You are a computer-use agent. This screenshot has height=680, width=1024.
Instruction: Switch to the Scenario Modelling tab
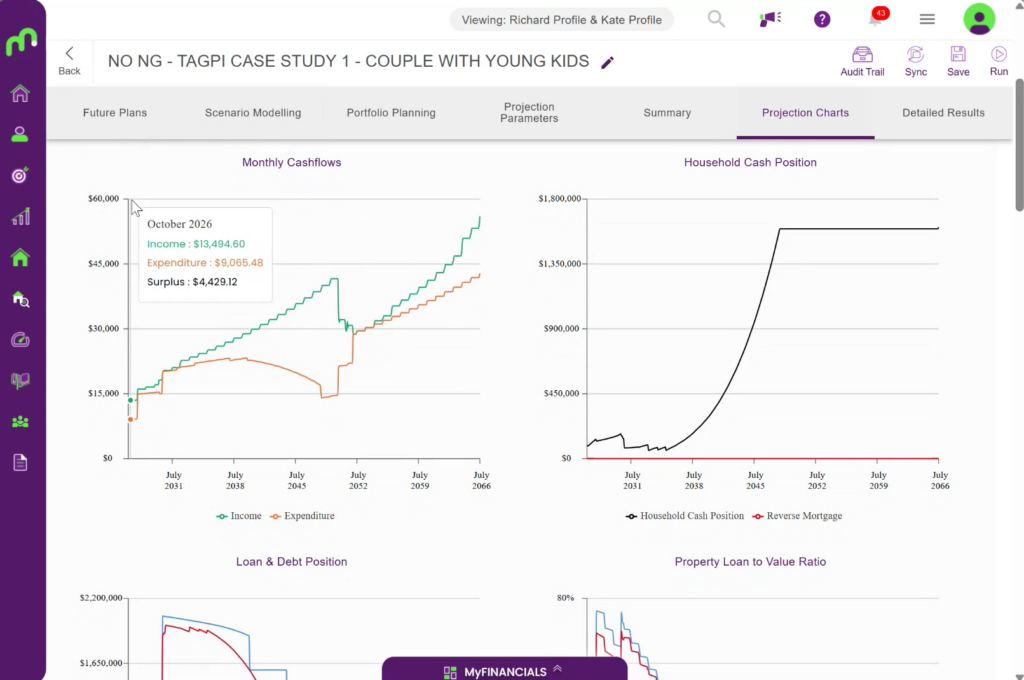(x=253, y=113)
